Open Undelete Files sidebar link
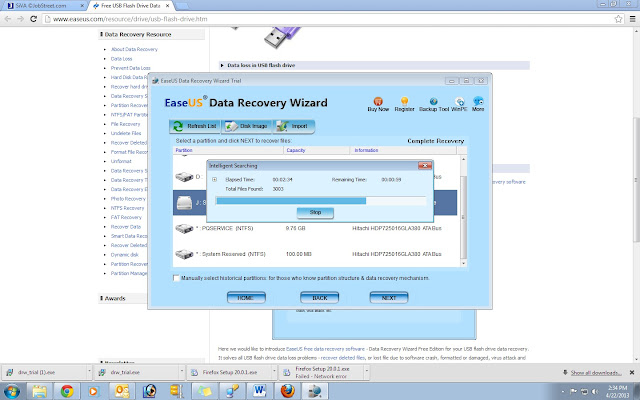This screenshot has width=640, height=400. click(x=126, y=133)
